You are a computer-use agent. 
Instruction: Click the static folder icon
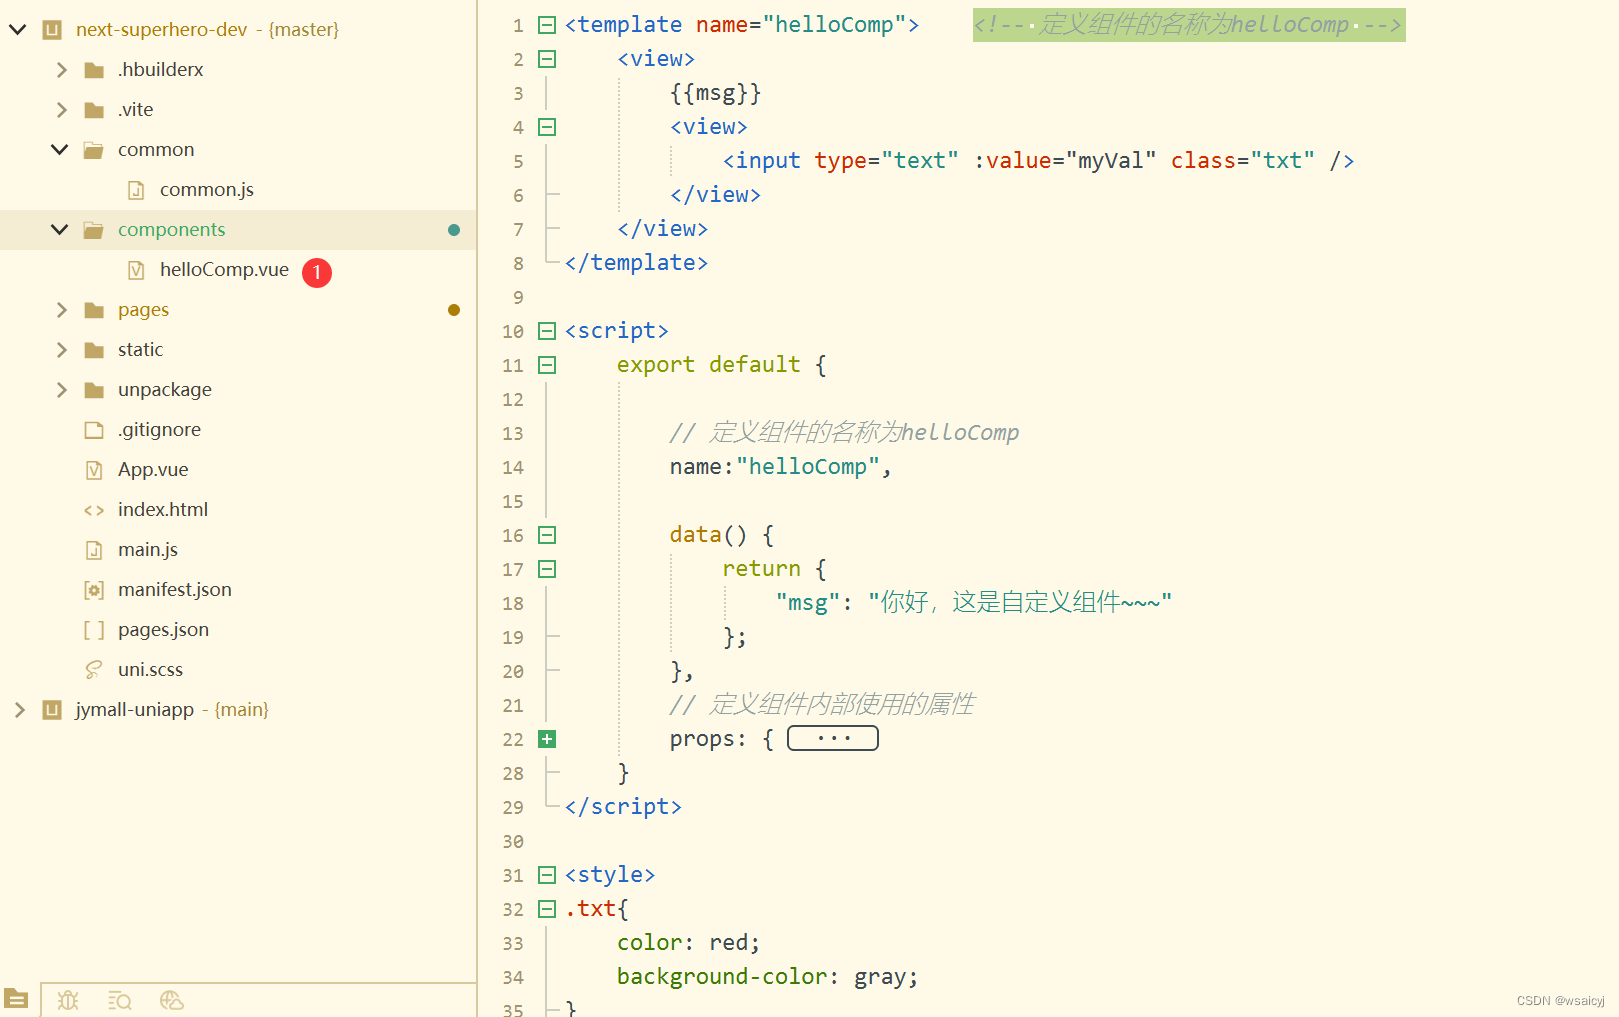(94, 350)
